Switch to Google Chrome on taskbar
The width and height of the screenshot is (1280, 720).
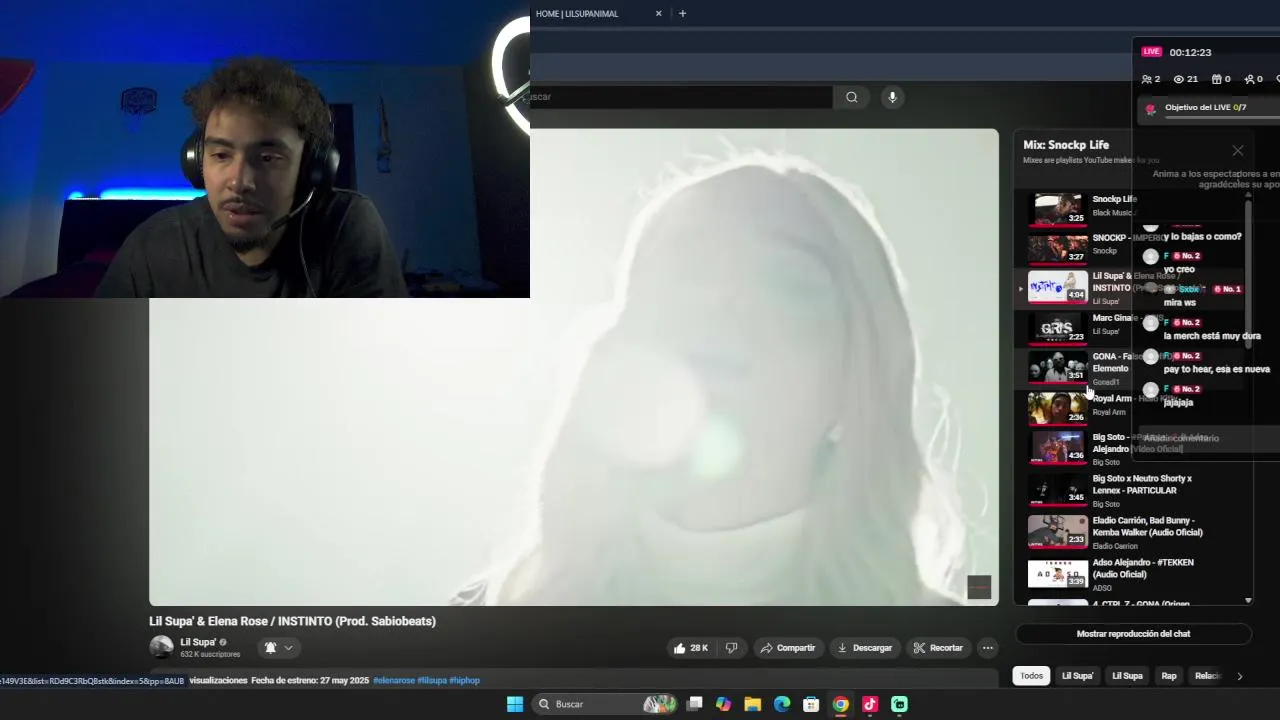841,704
